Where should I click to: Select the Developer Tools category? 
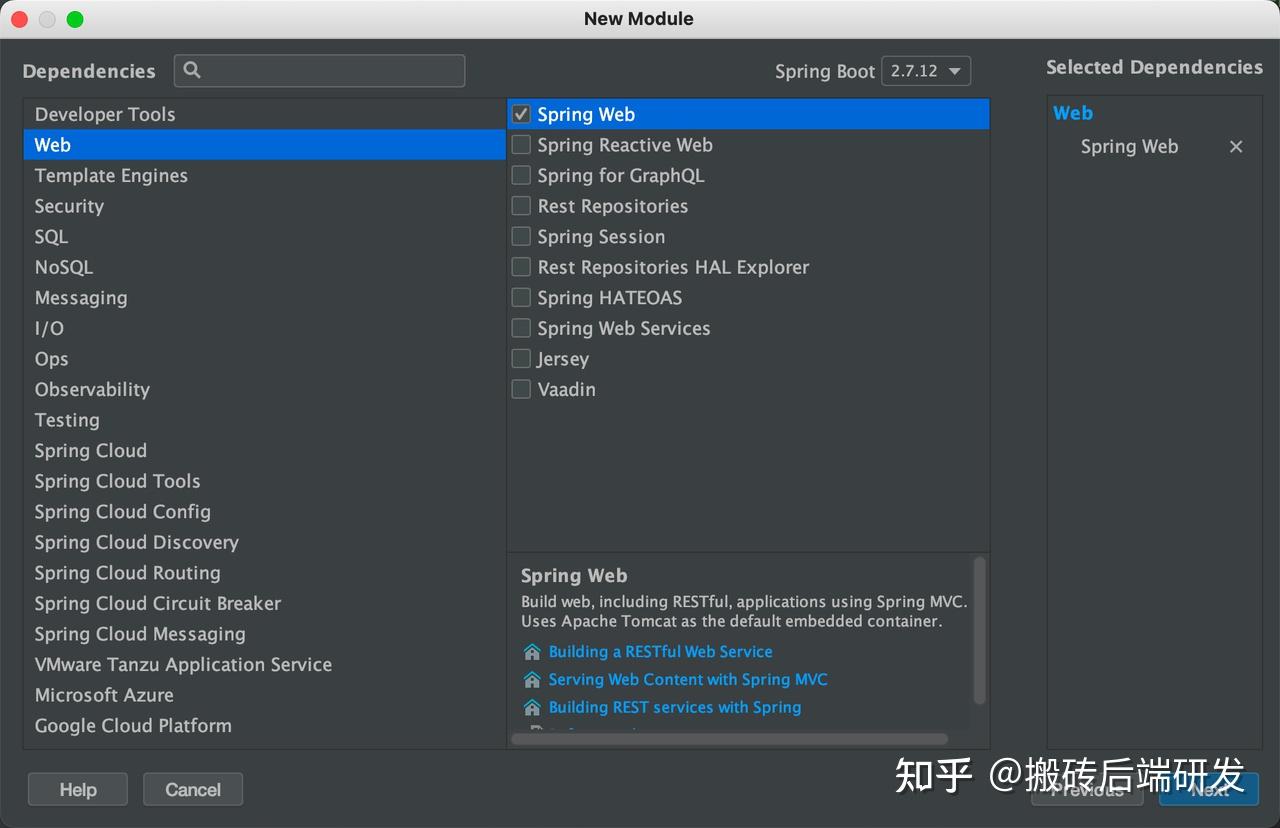[105, 114]
